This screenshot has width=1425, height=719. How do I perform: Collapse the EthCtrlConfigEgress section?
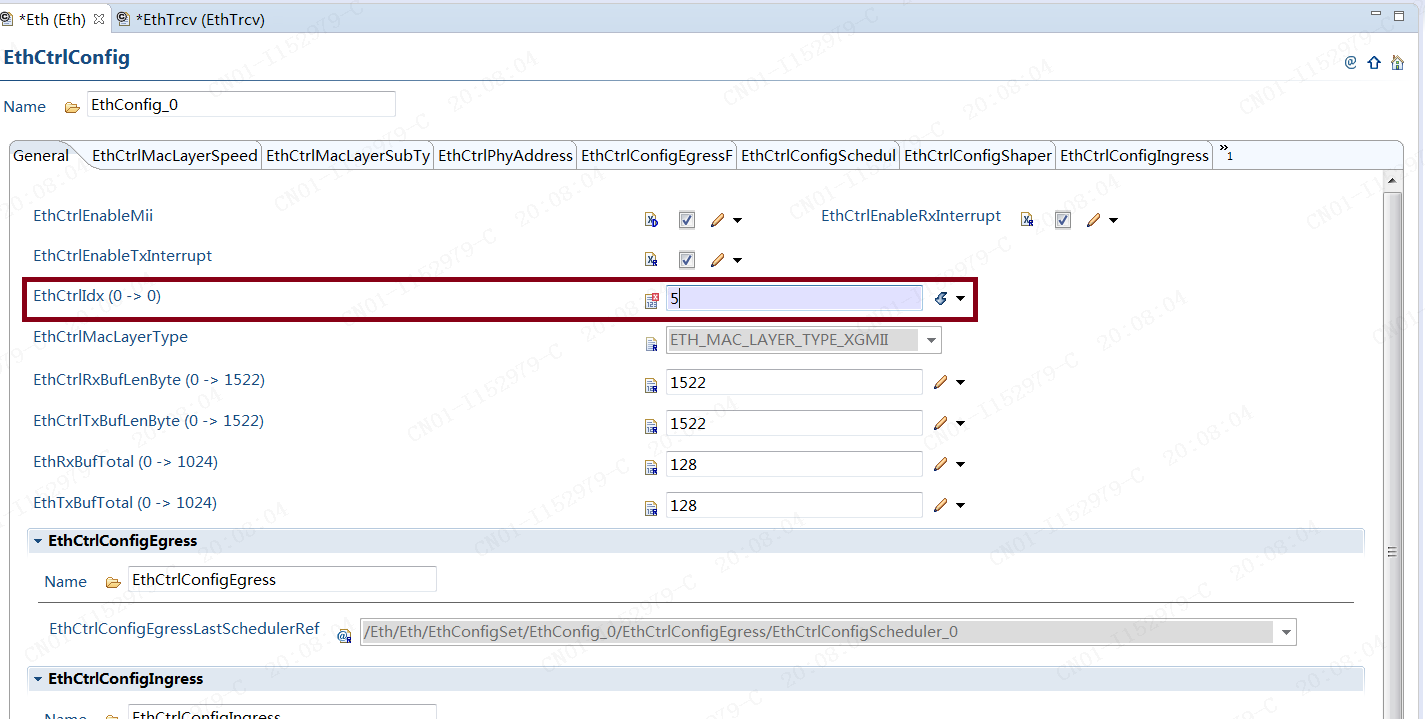tap(38, 541)
